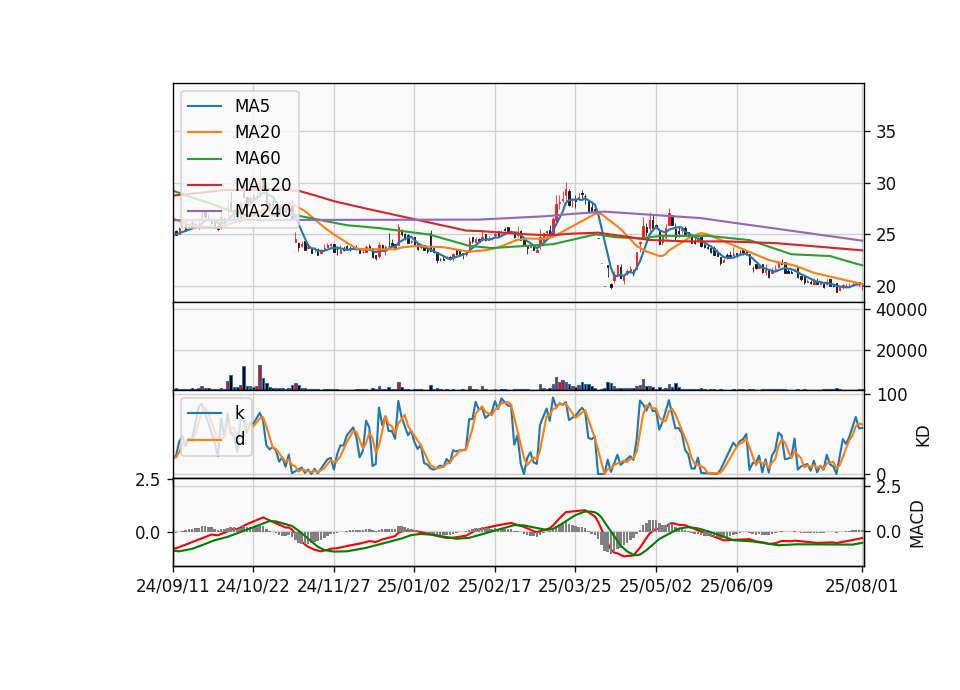
Task: Click the blue MA5 legend line sample
Action: pos(204,107)
